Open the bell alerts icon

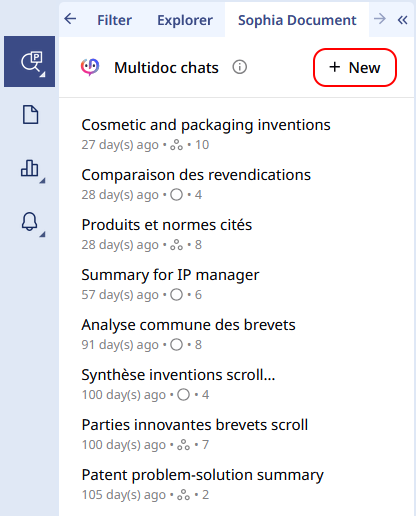(x=30, y=221)
